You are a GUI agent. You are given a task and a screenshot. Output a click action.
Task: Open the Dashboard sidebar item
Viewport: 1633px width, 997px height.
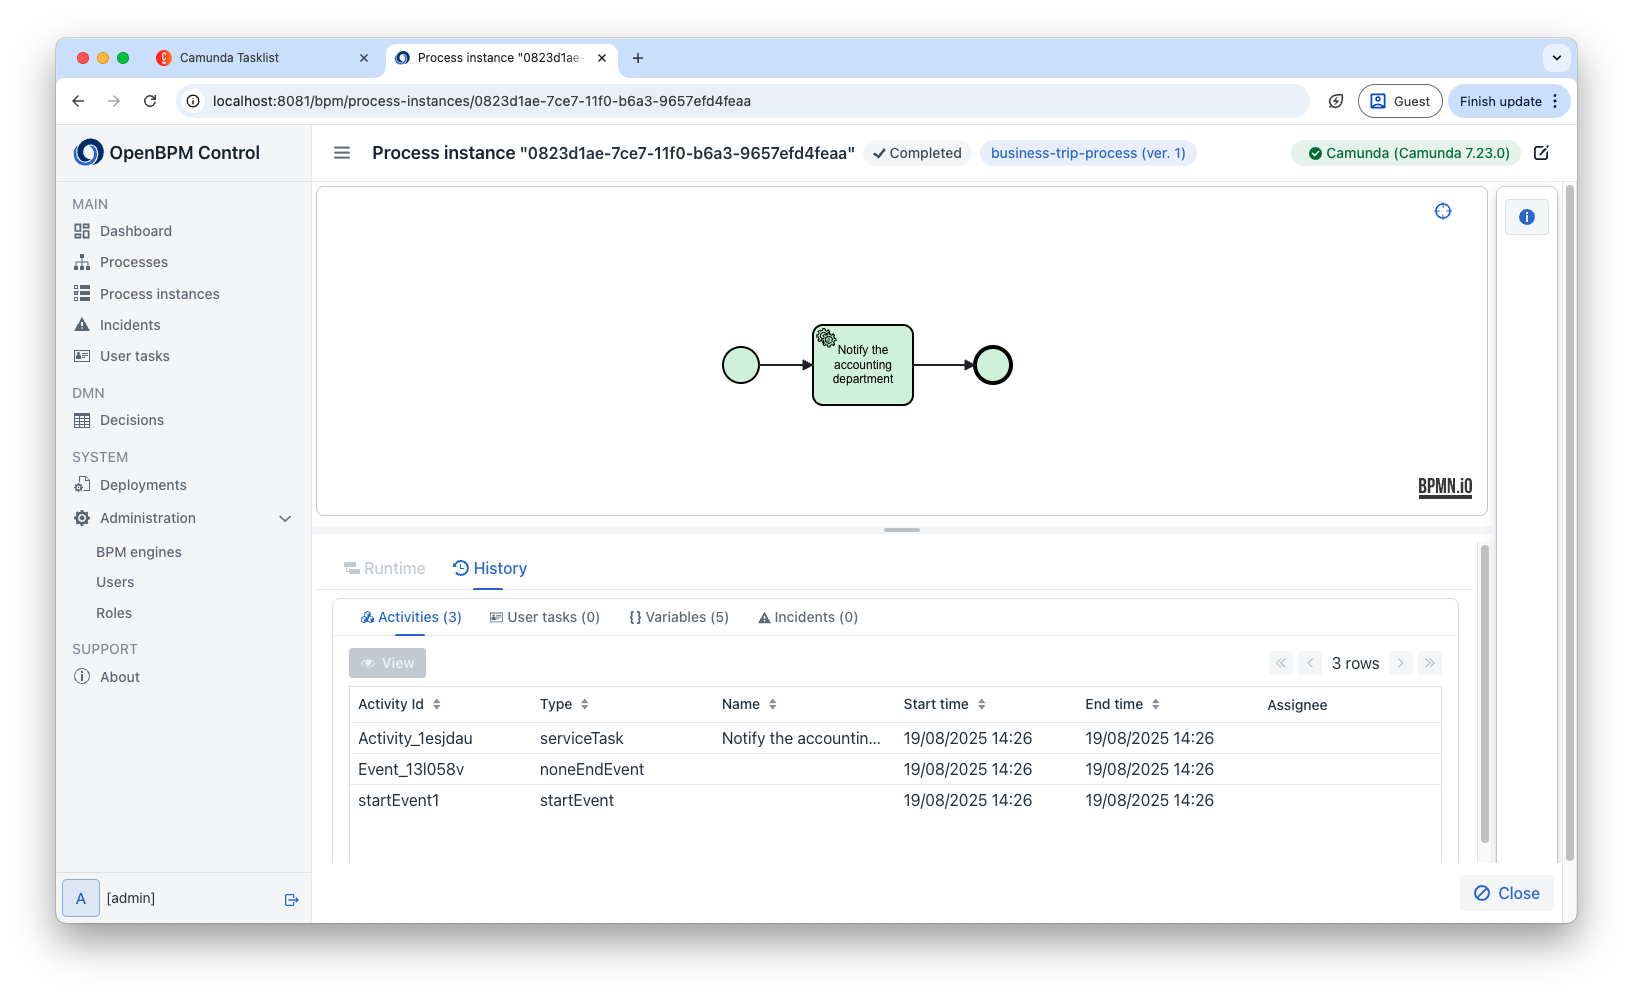point(136,231)
